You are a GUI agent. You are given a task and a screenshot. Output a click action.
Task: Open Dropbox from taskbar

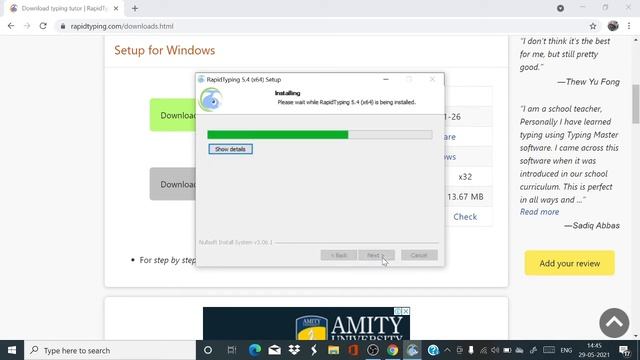point(294,350)
